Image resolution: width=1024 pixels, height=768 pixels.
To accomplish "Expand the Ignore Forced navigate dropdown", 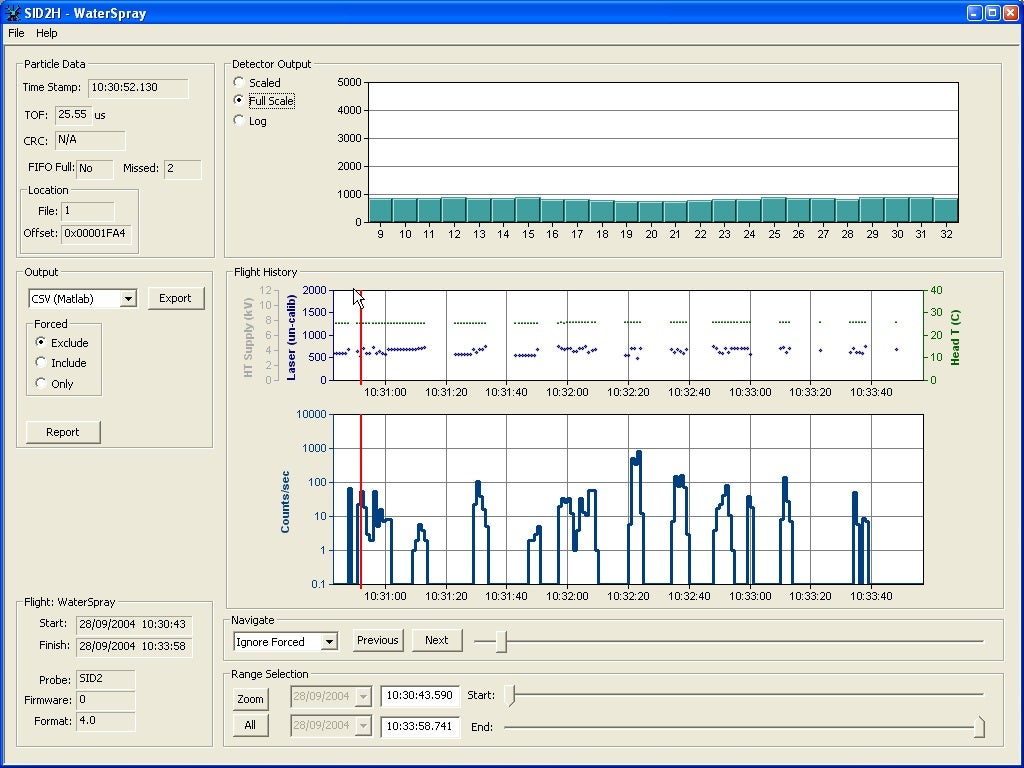I will click(329, 642).
